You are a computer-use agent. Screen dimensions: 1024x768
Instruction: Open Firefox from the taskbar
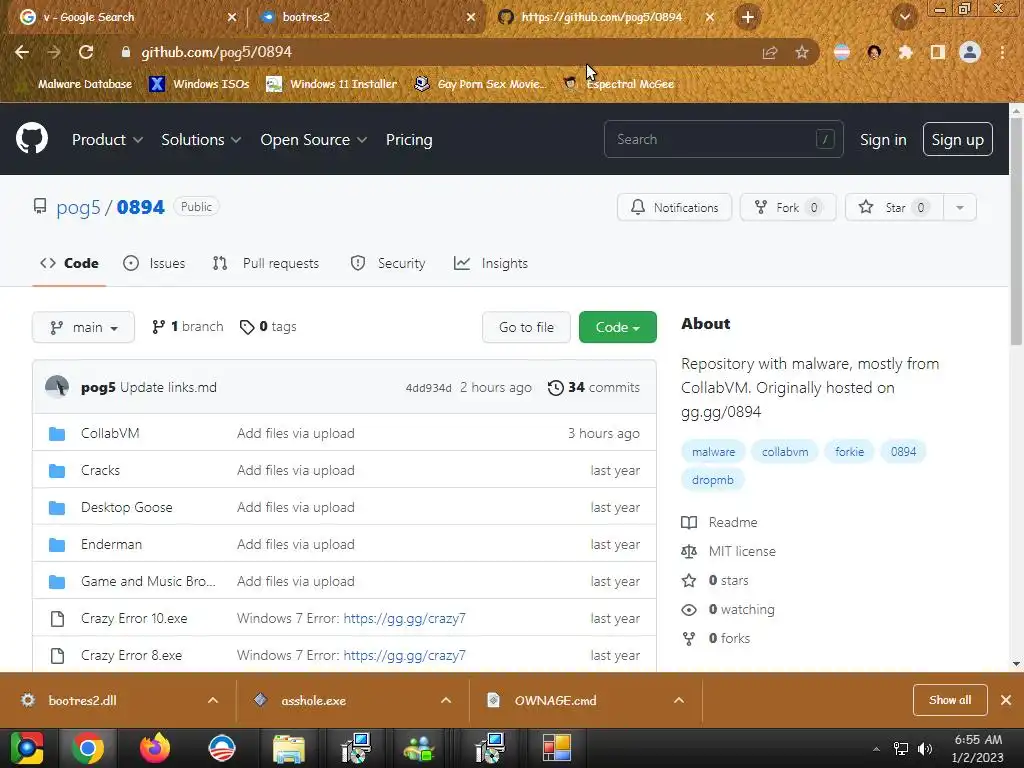pyautogui.click(x=155, y=748)
